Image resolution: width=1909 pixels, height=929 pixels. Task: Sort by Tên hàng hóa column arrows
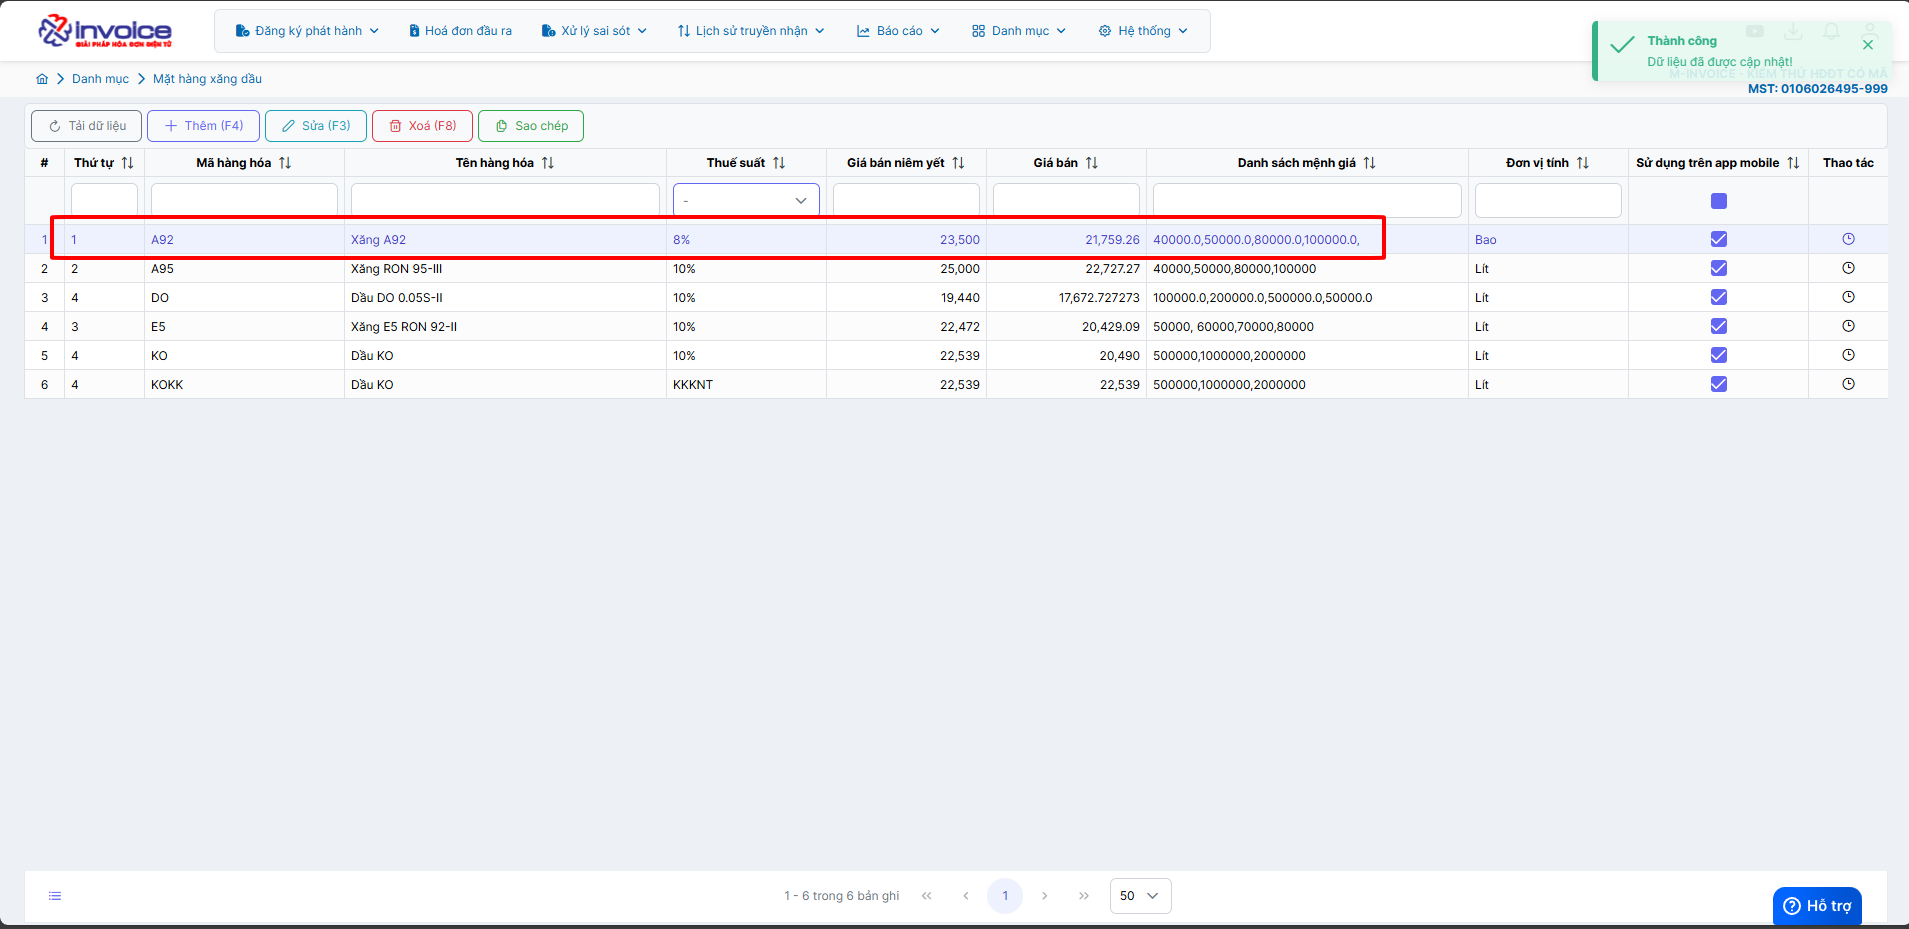[x=548, y=163]
